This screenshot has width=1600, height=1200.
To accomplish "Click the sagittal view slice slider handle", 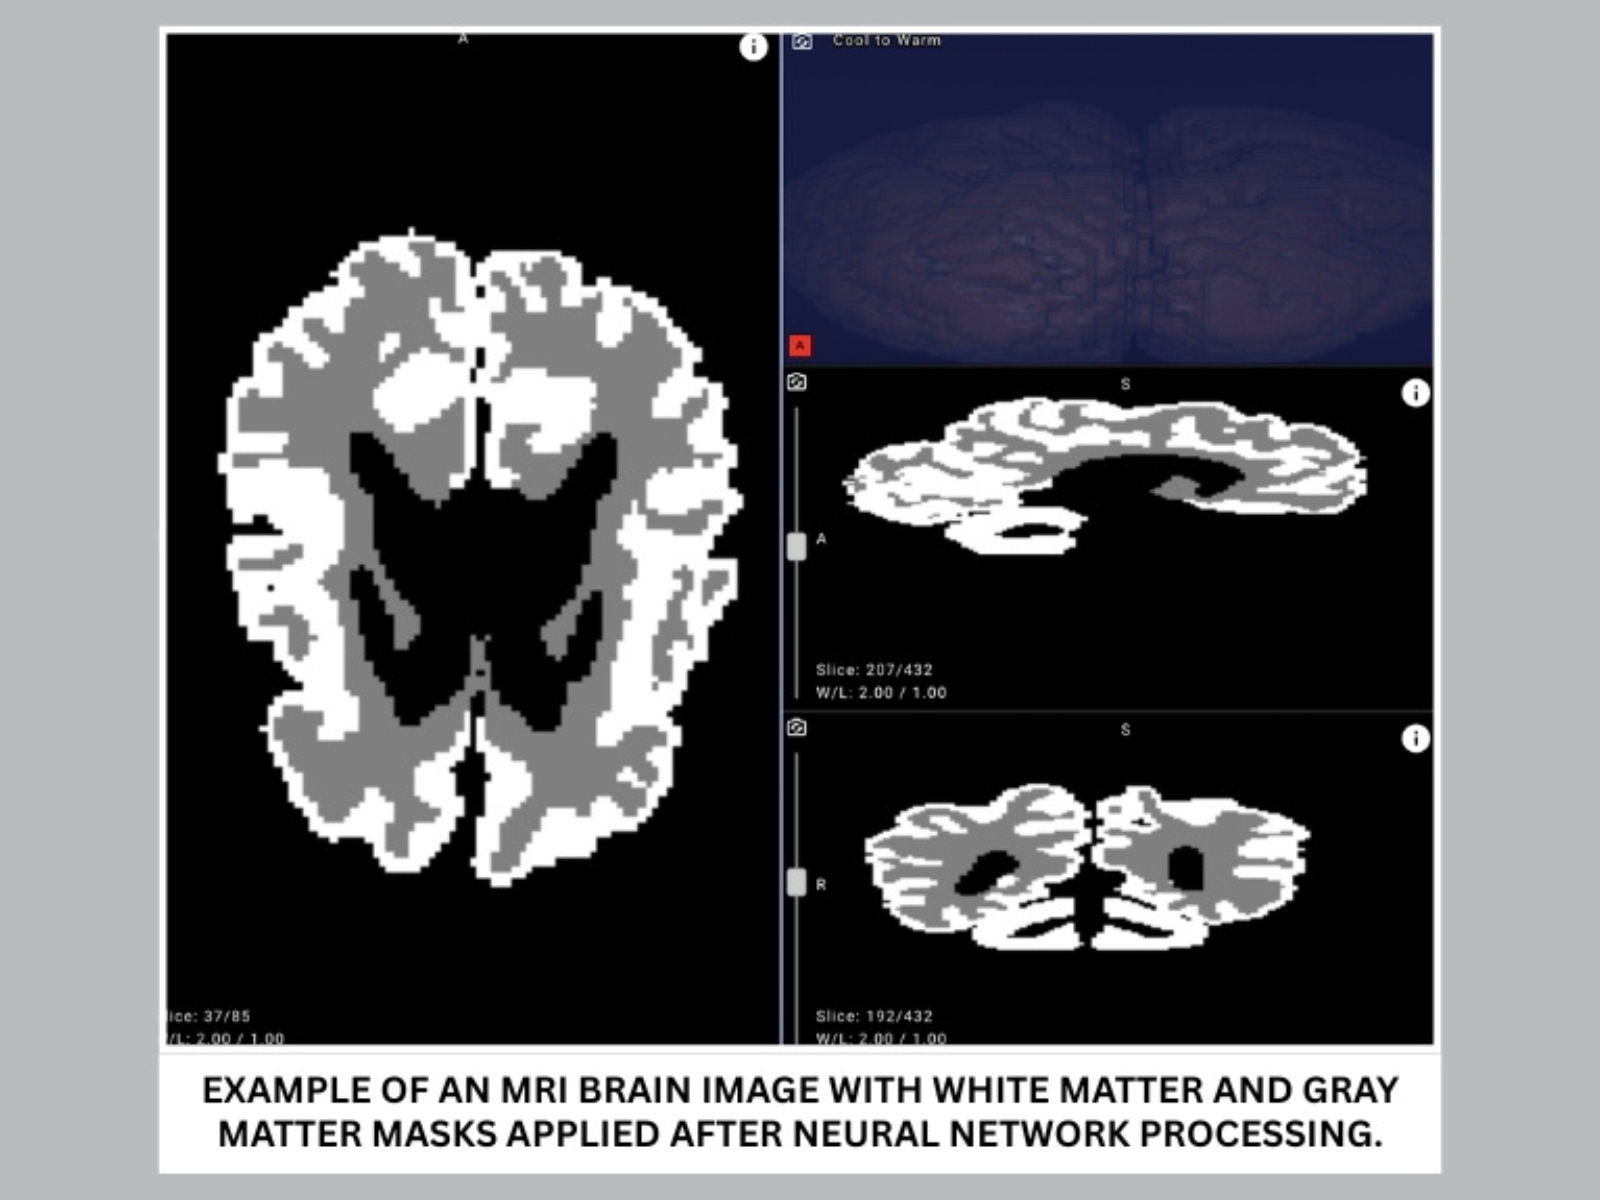I will coord(796,546).
